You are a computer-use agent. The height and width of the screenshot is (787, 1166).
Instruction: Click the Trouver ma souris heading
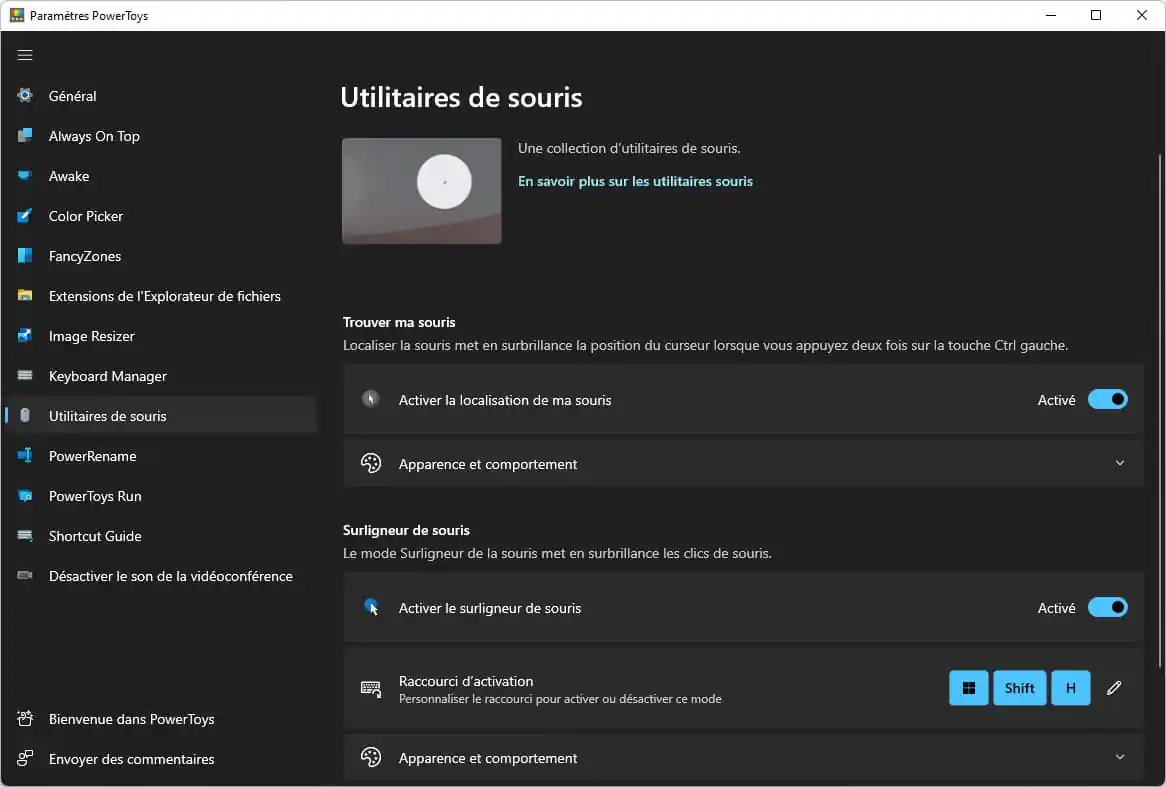(399, 322)
